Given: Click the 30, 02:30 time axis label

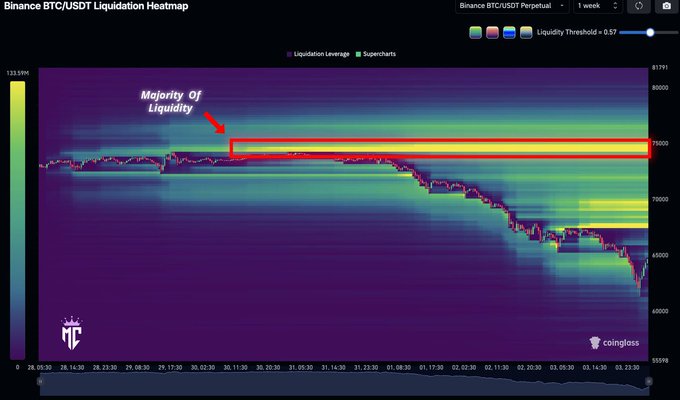Looking at the screenshot, I should tap(203, 367).
